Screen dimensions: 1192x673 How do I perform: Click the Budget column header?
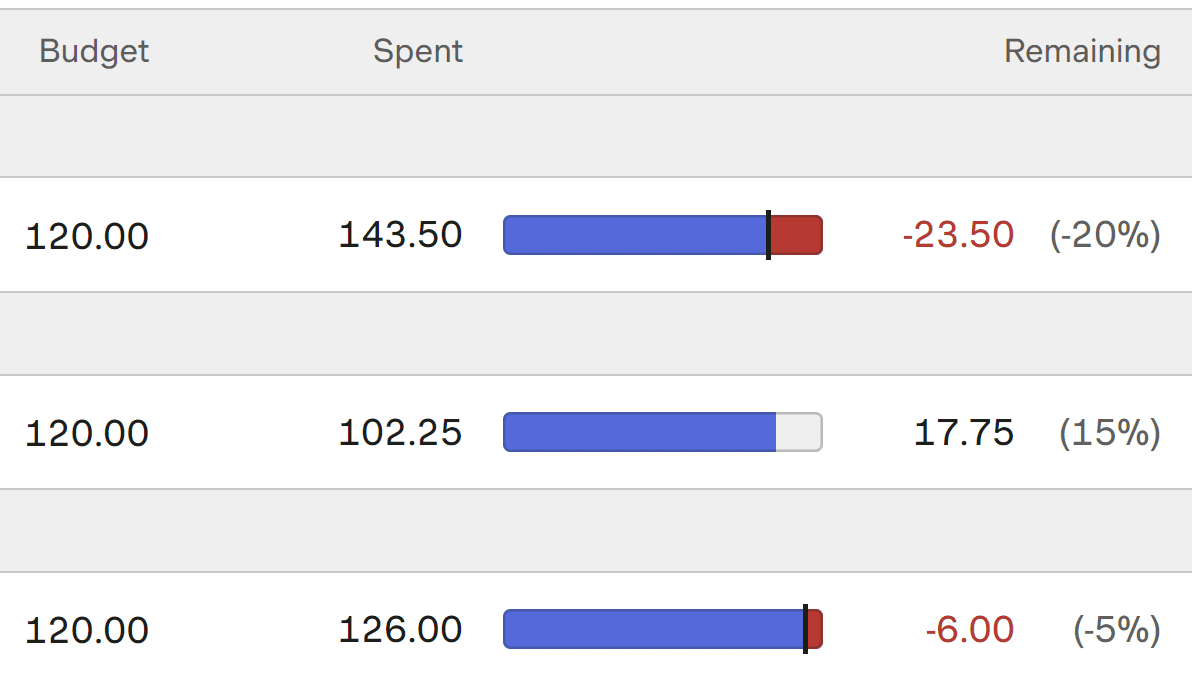pyautogui.click(x=94, y=52)
